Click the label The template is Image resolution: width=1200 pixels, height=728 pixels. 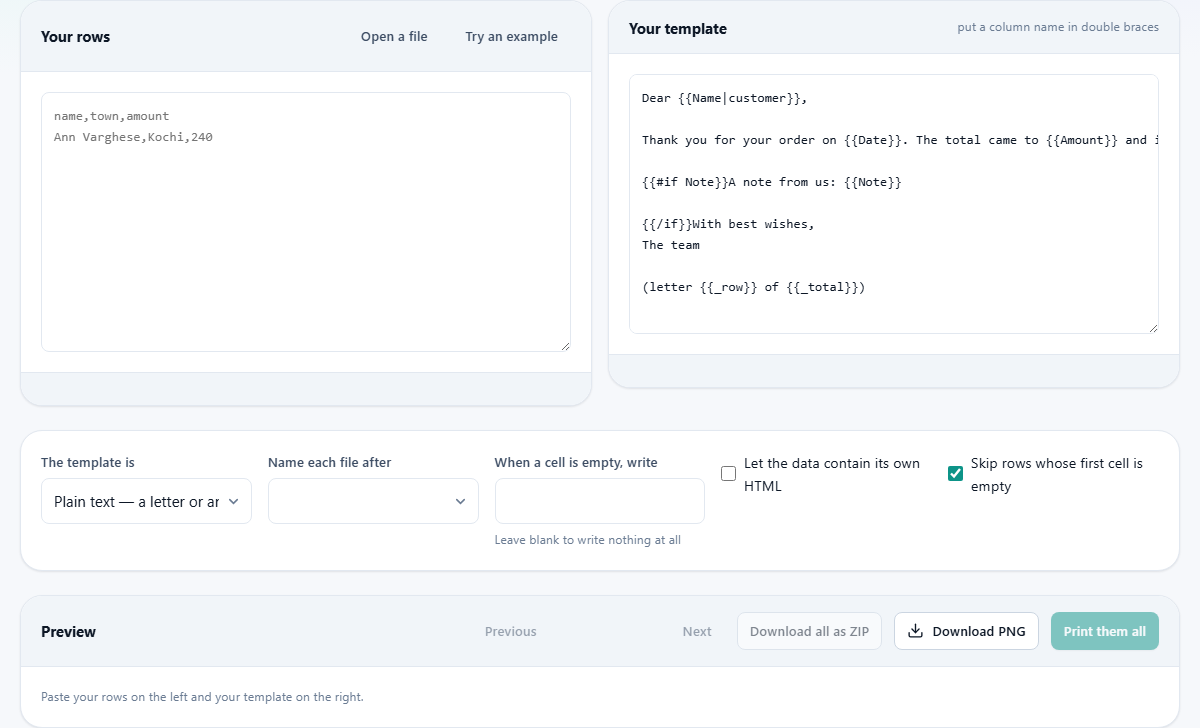(x=88, y=463)
